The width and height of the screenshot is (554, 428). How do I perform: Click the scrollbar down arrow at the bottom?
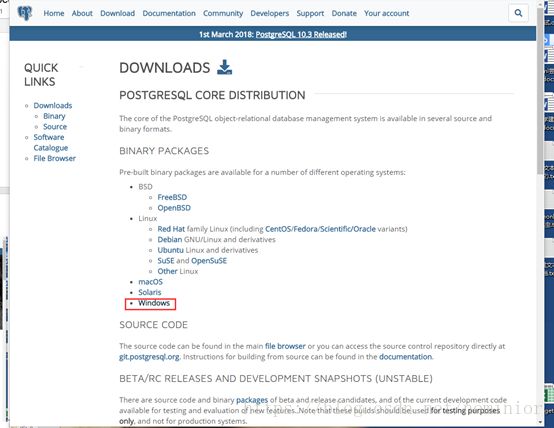[540, 422]
